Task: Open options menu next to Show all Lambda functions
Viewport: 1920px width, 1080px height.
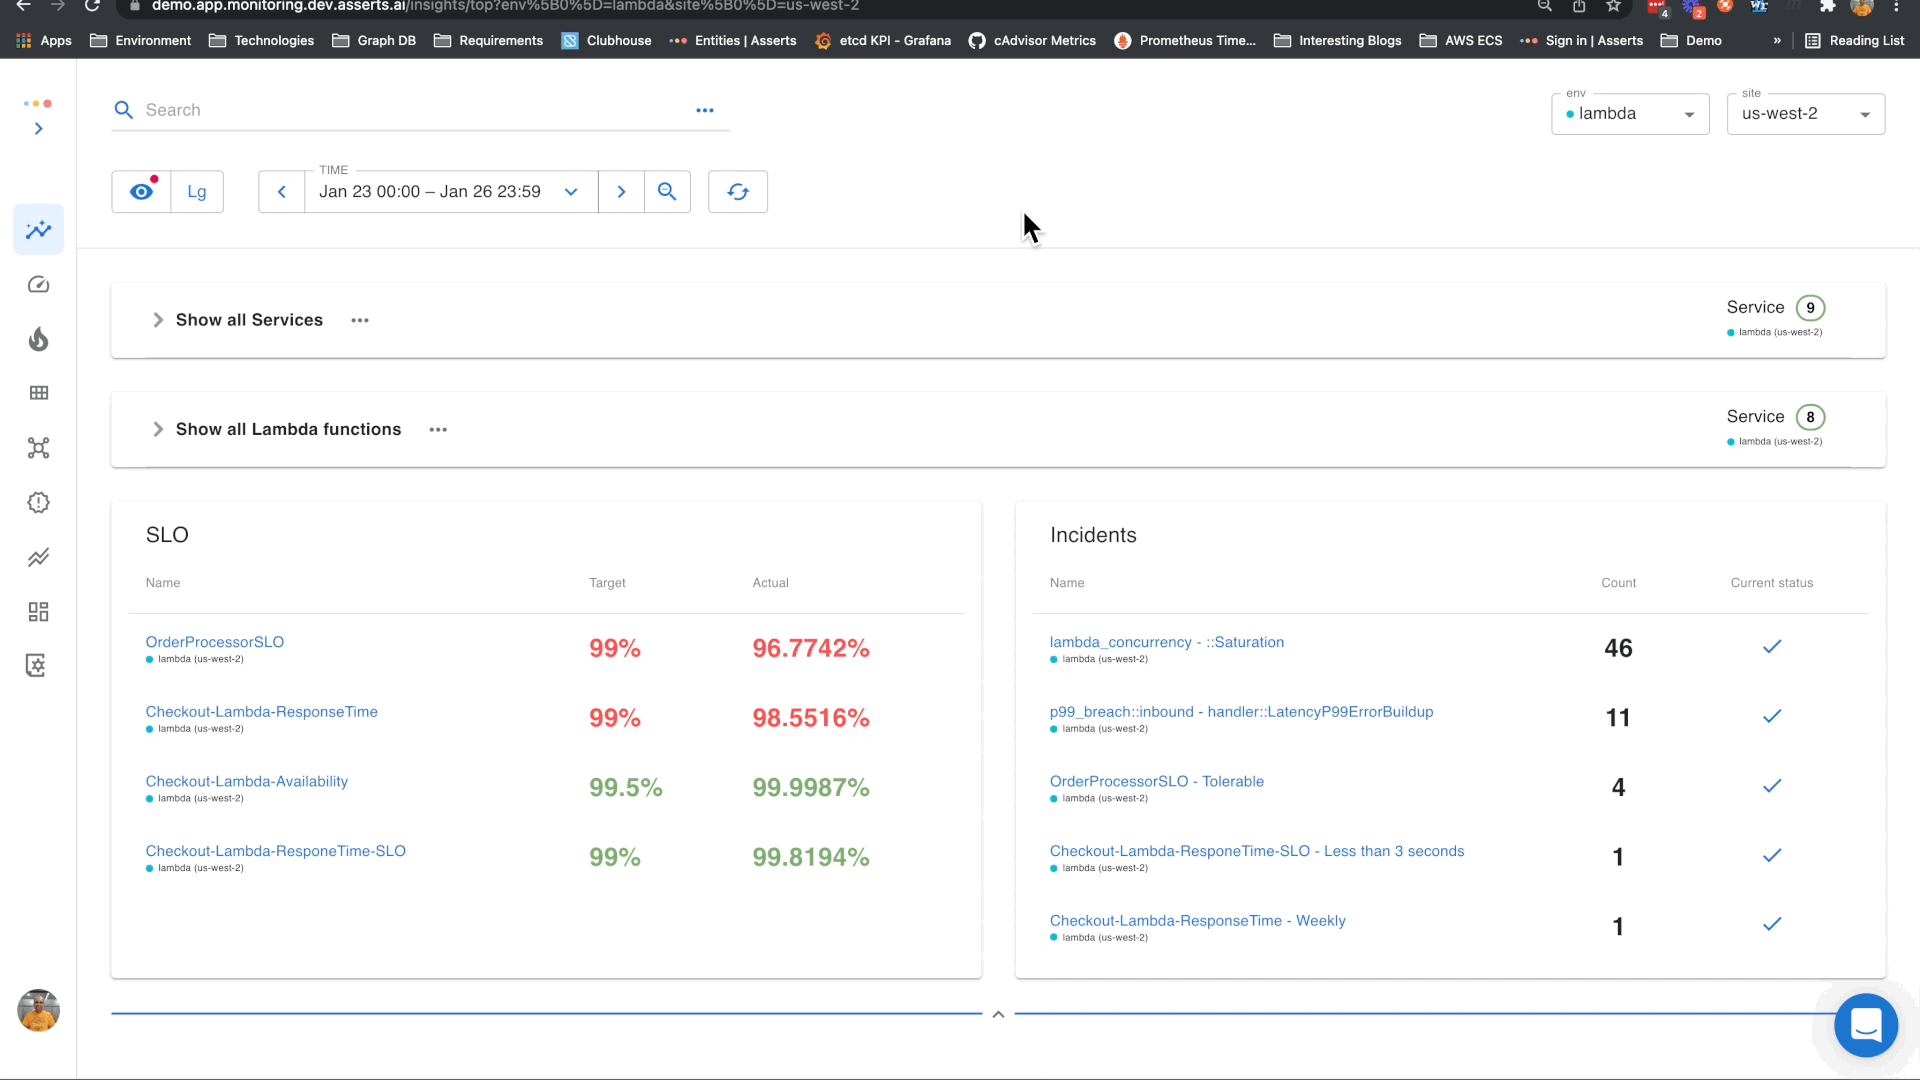Action: click(x=438, y=430)
